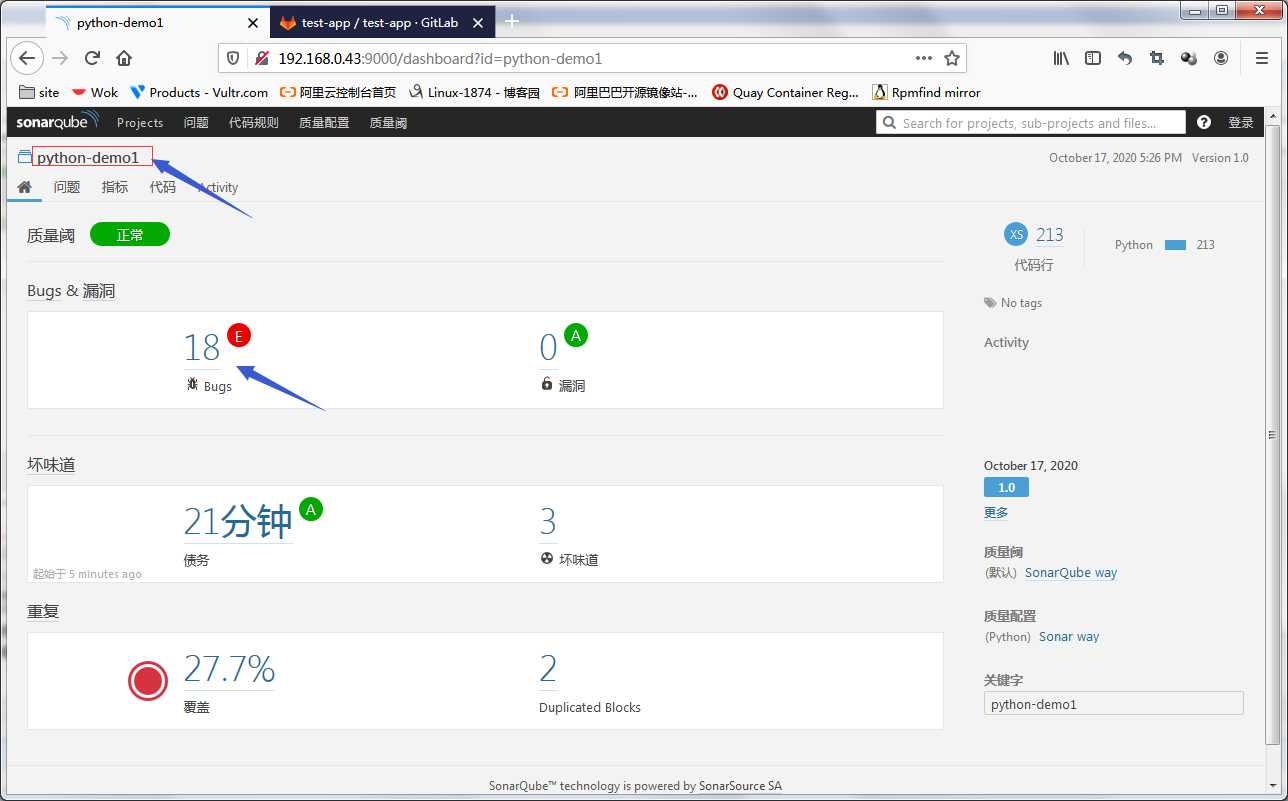
Task: Click the Bugs bug icon
Action: [193, 384]
